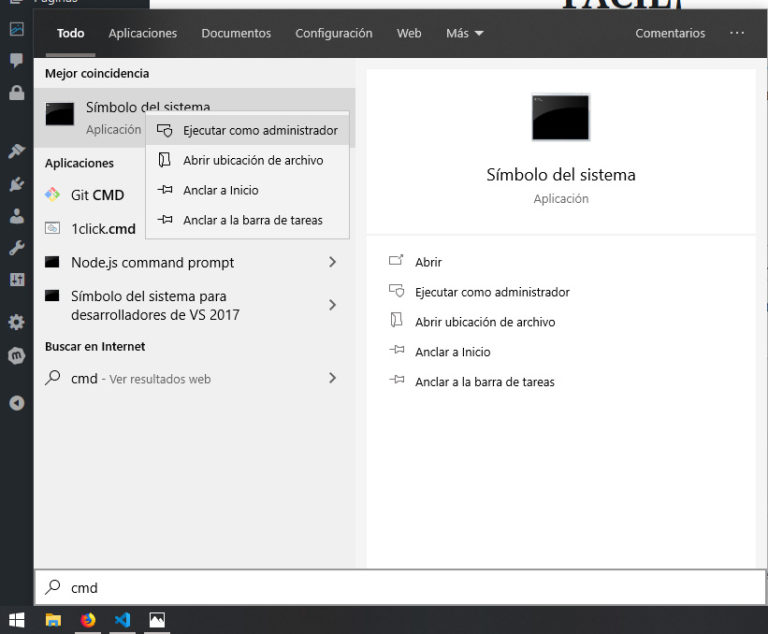Choose Abrir ubicación de archivo in context menu
Screen dimensions: 768x634
click(247, 160)
